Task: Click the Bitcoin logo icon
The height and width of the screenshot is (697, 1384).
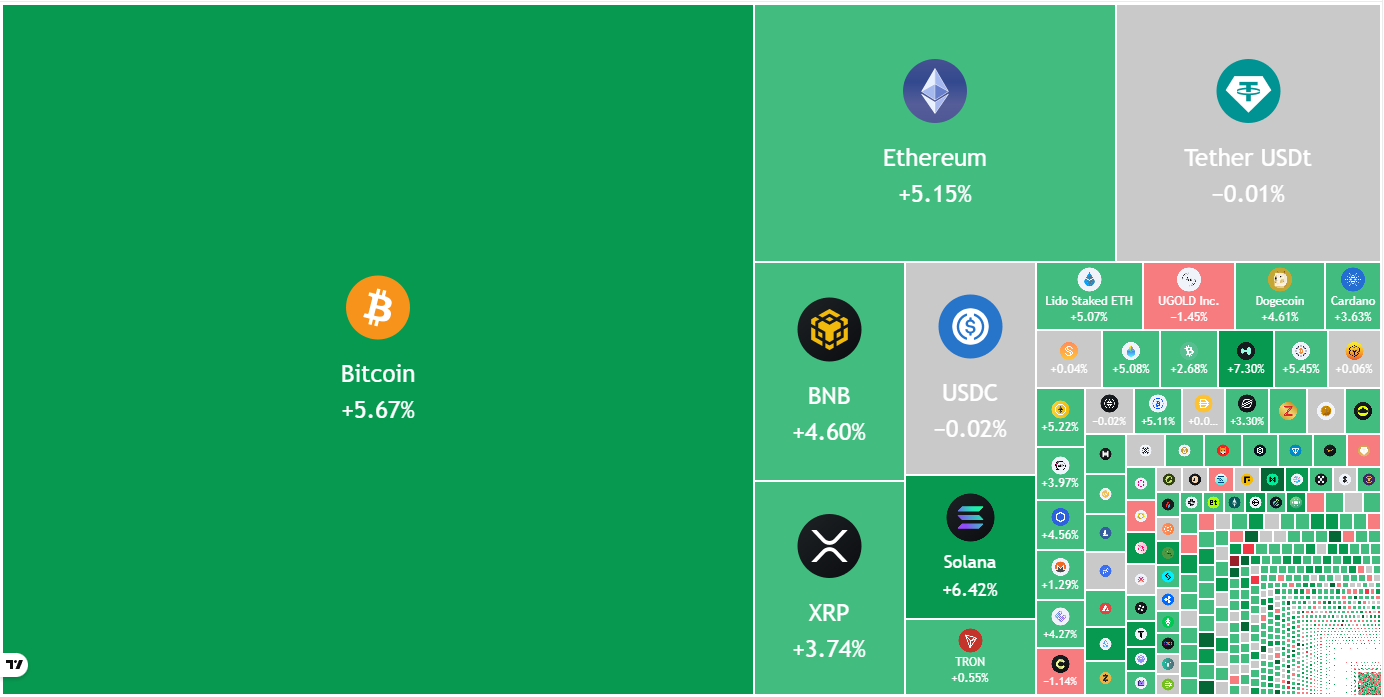Action: 378,307
